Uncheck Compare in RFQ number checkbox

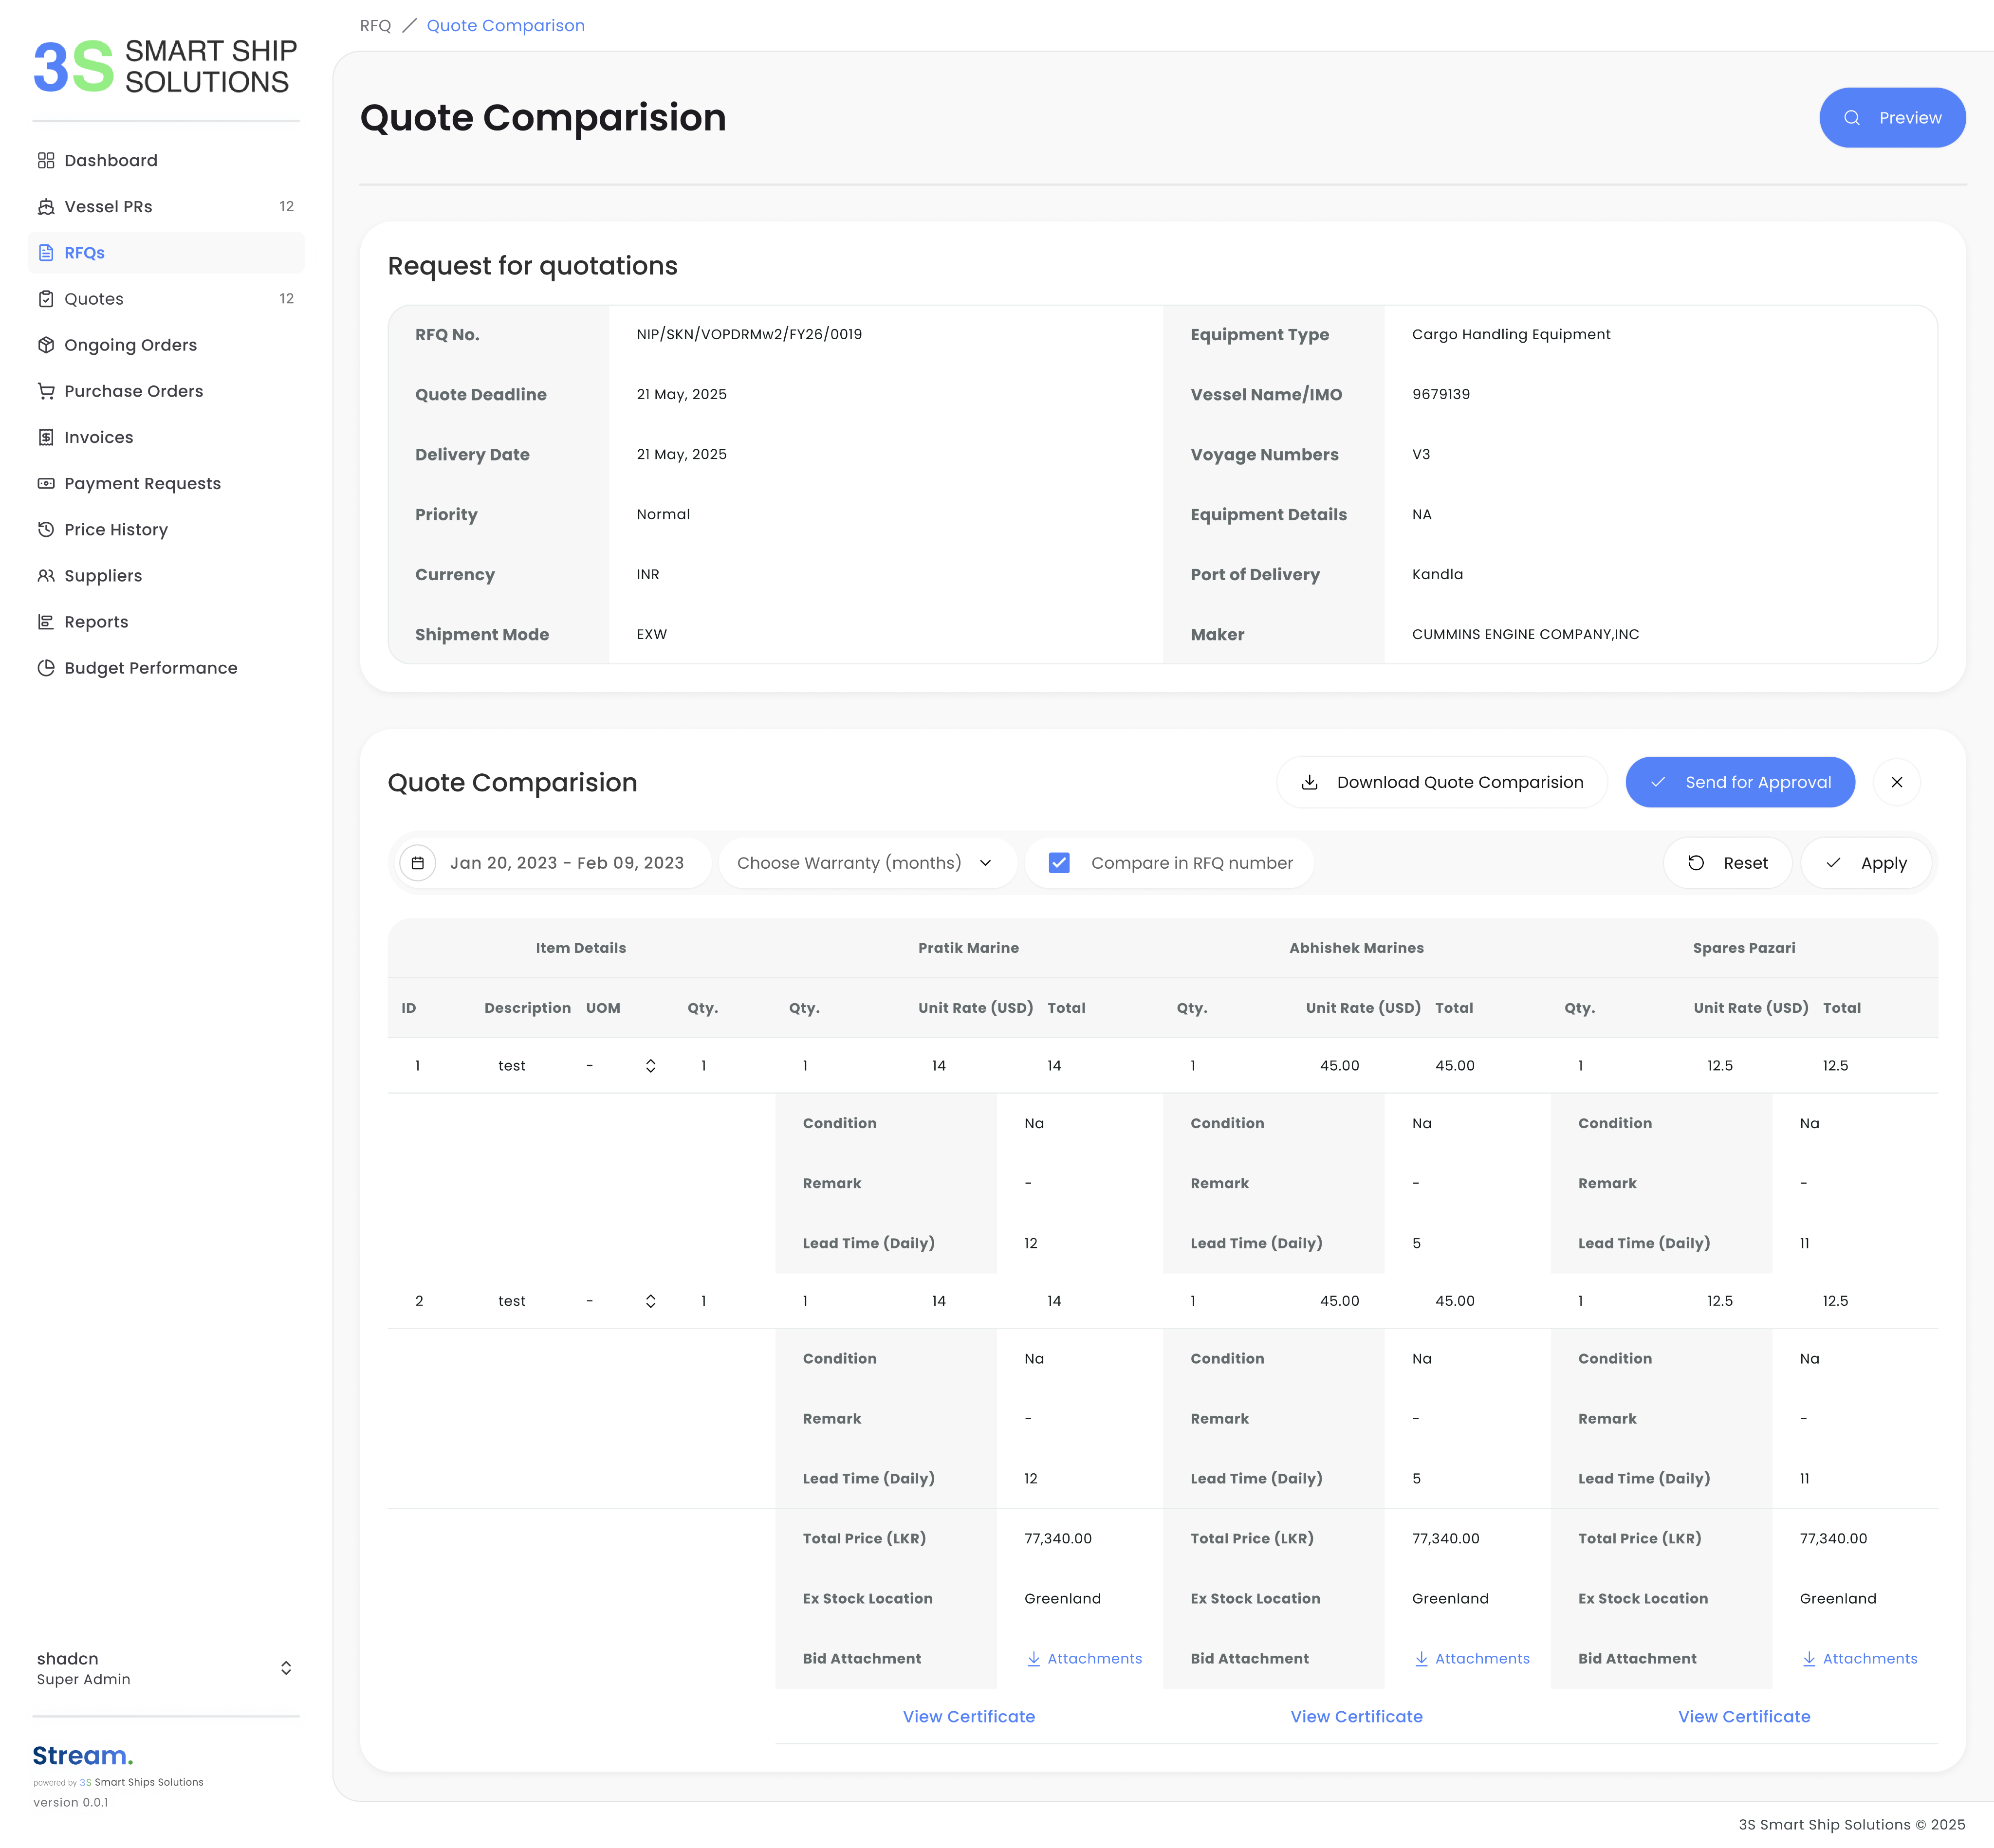tap(1059, 863)
